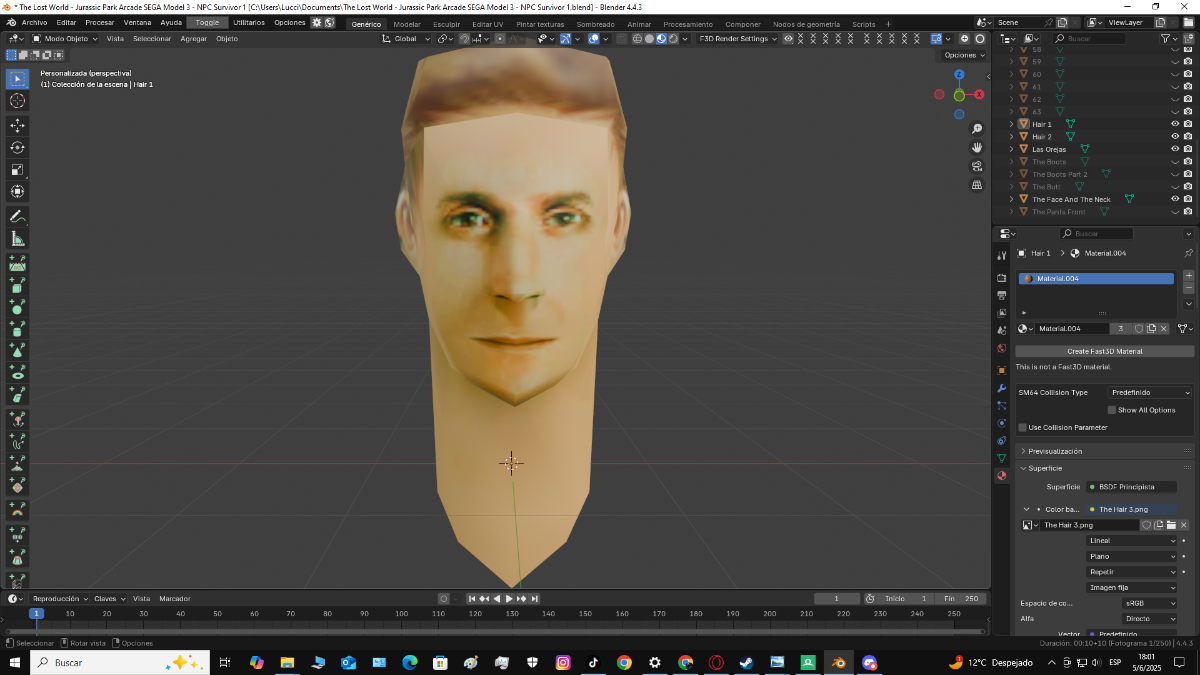Open the Archivo menu
1200x675 pixels.
click(34, 22)
